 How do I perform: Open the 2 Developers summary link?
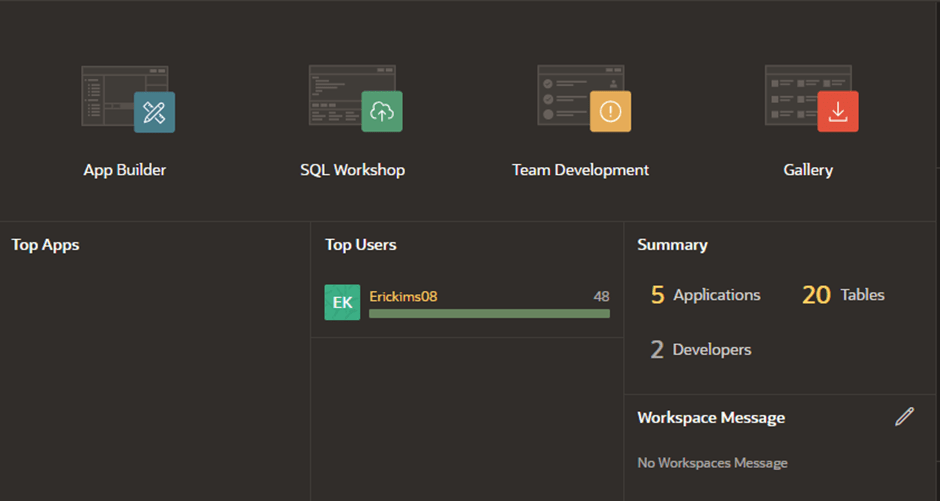[x=701, y=349]
